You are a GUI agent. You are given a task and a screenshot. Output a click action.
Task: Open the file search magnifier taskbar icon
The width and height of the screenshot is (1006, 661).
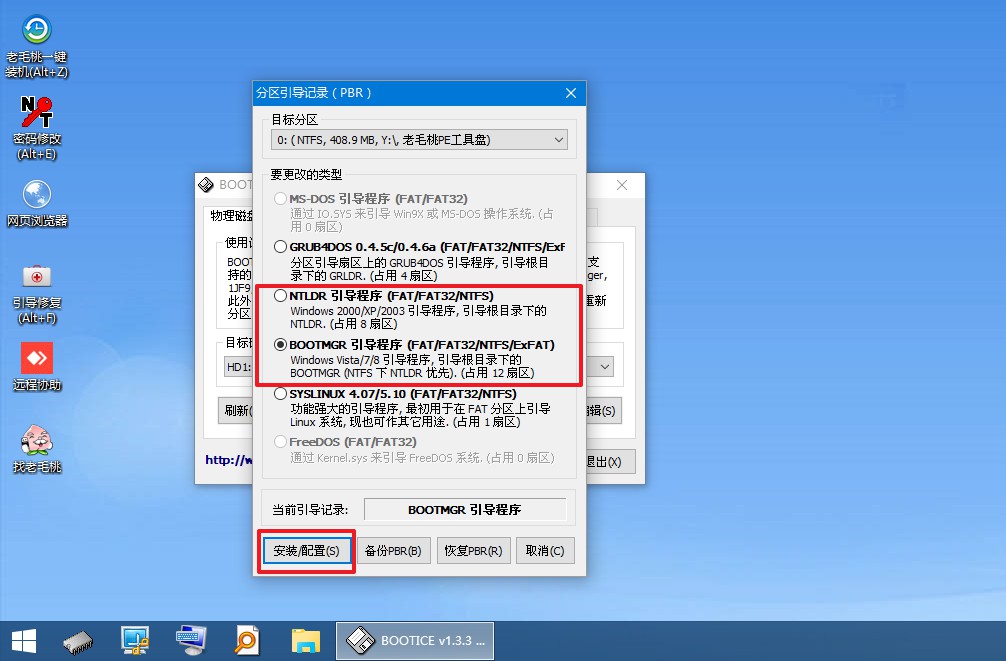coord(246,640)
